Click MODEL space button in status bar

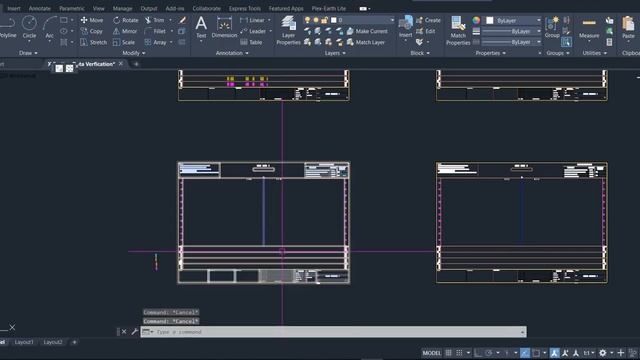tap(431, 353)
